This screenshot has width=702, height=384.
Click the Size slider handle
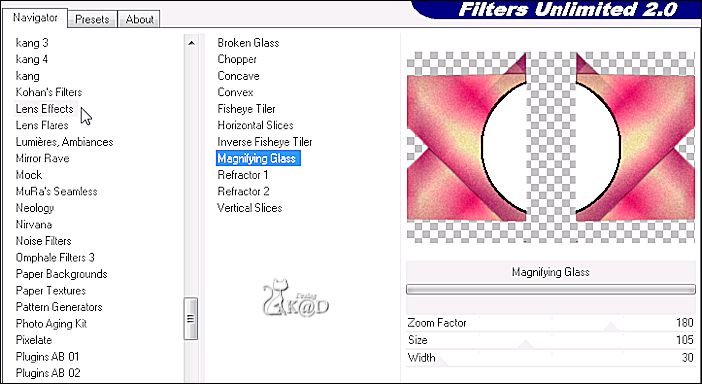[x=526, y=345]
